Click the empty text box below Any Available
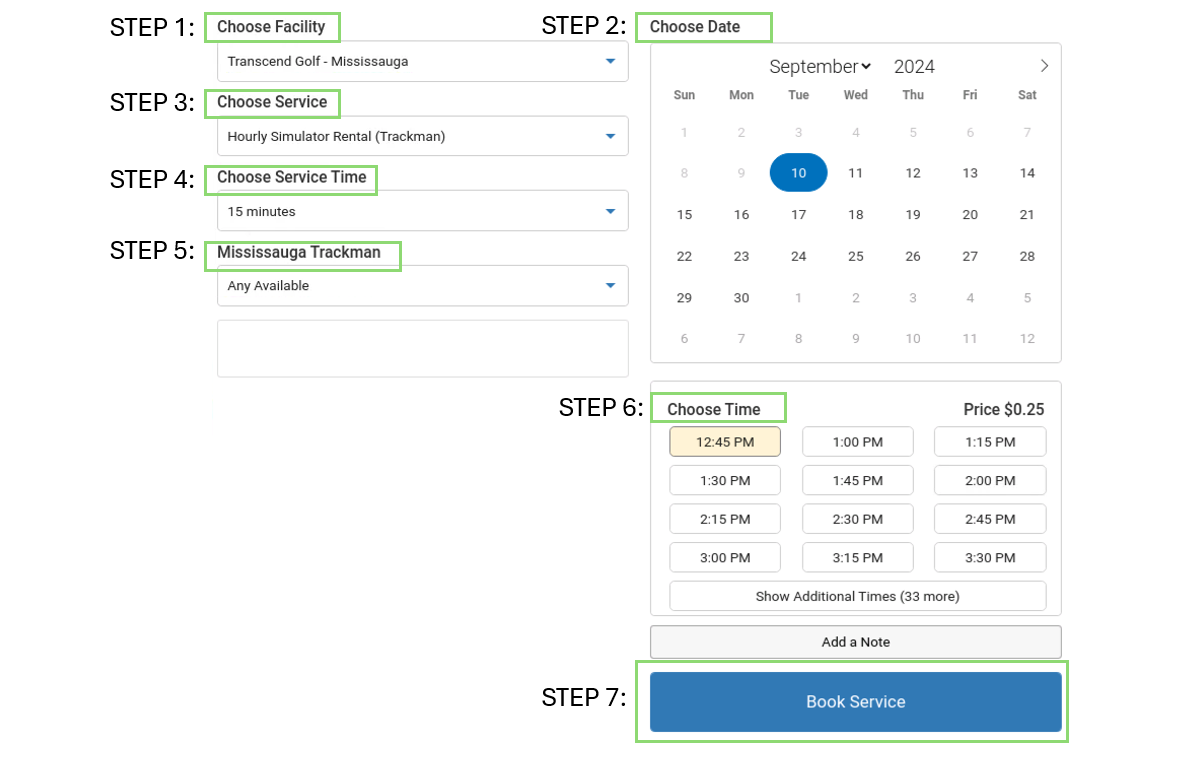Image resolution: width=1187 pixels, height=771 pixels. coord(422,348)
